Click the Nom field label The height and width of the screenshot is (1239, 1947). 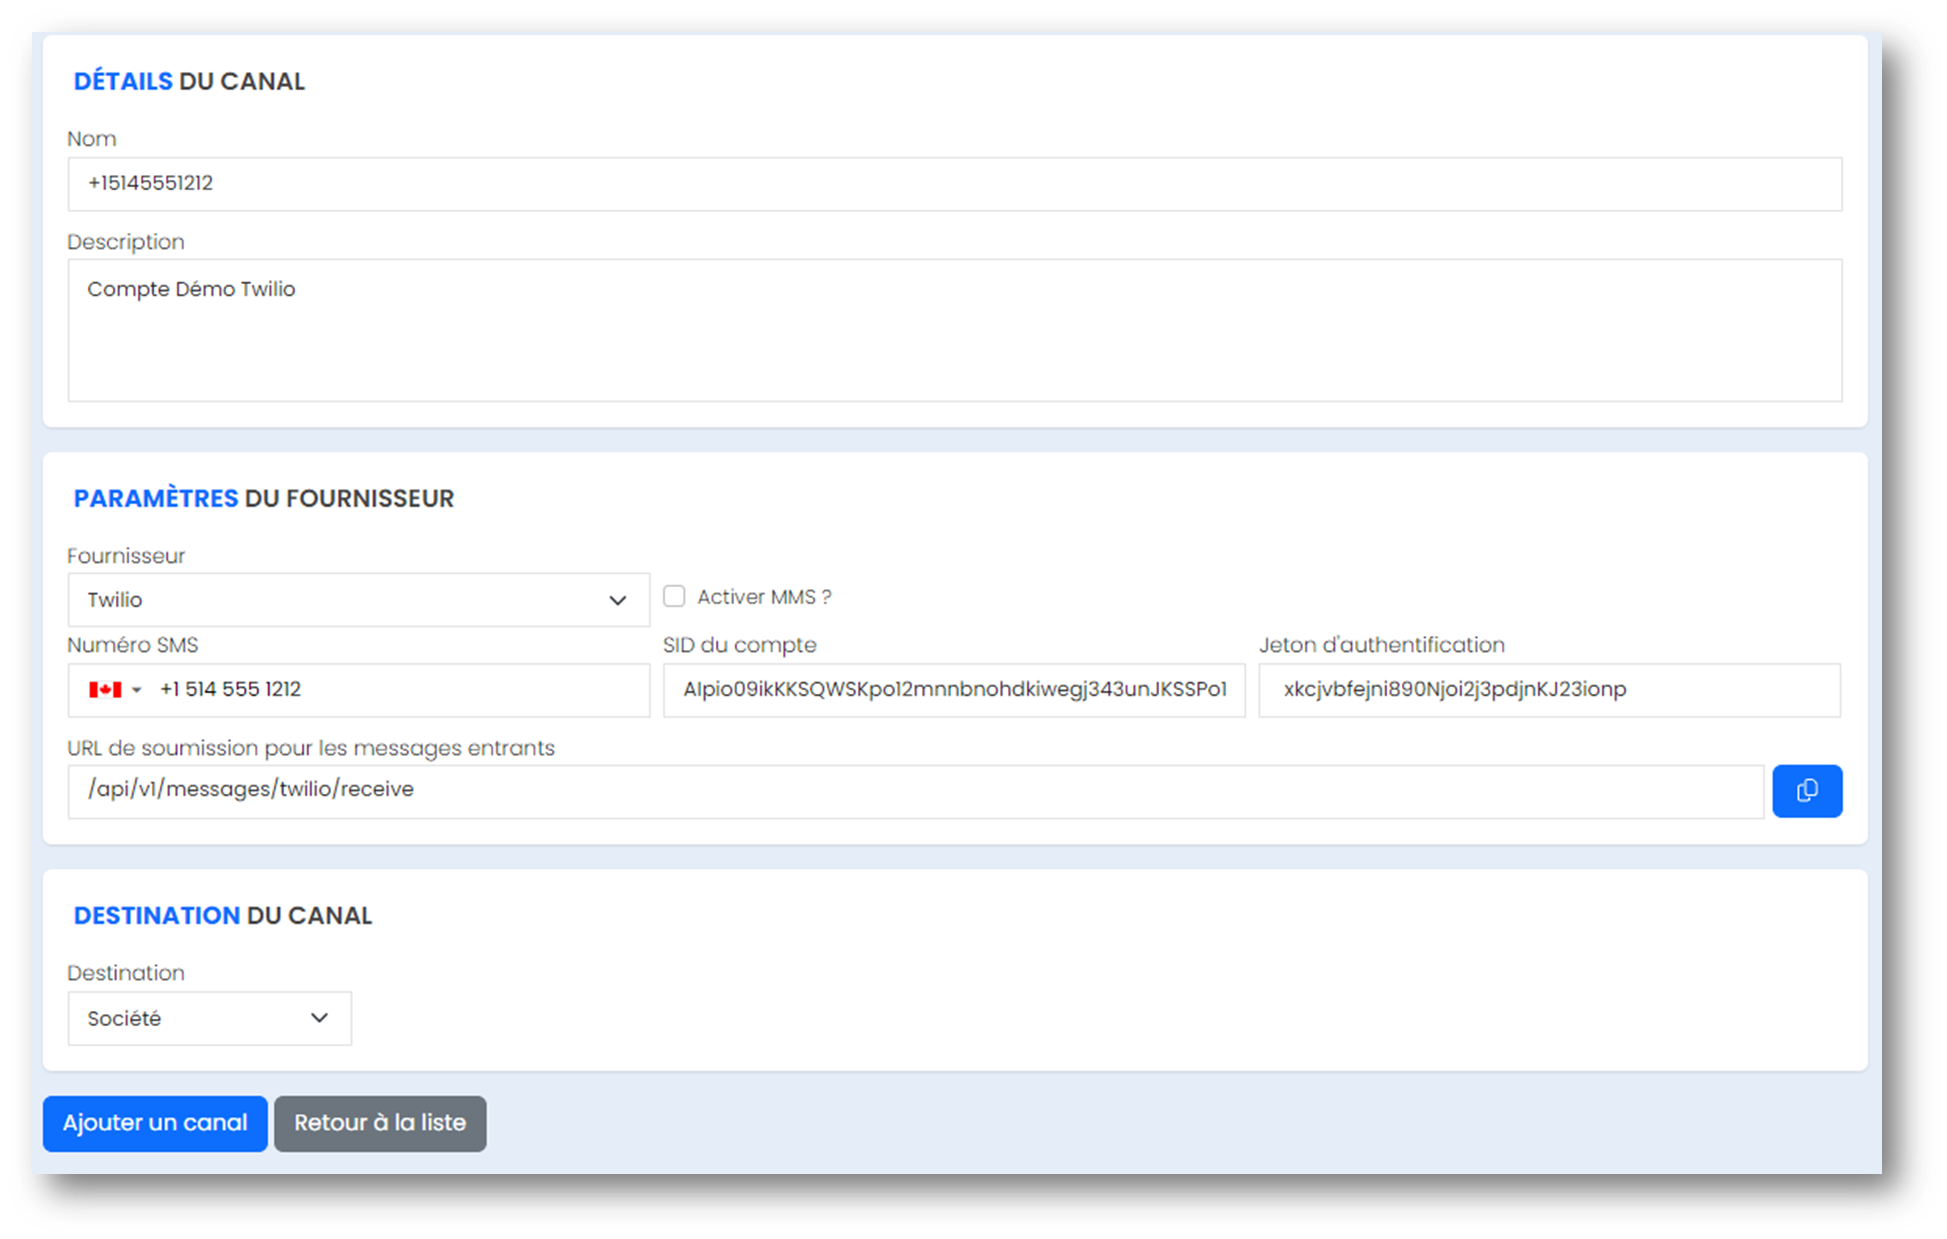[x=92, y=139]
